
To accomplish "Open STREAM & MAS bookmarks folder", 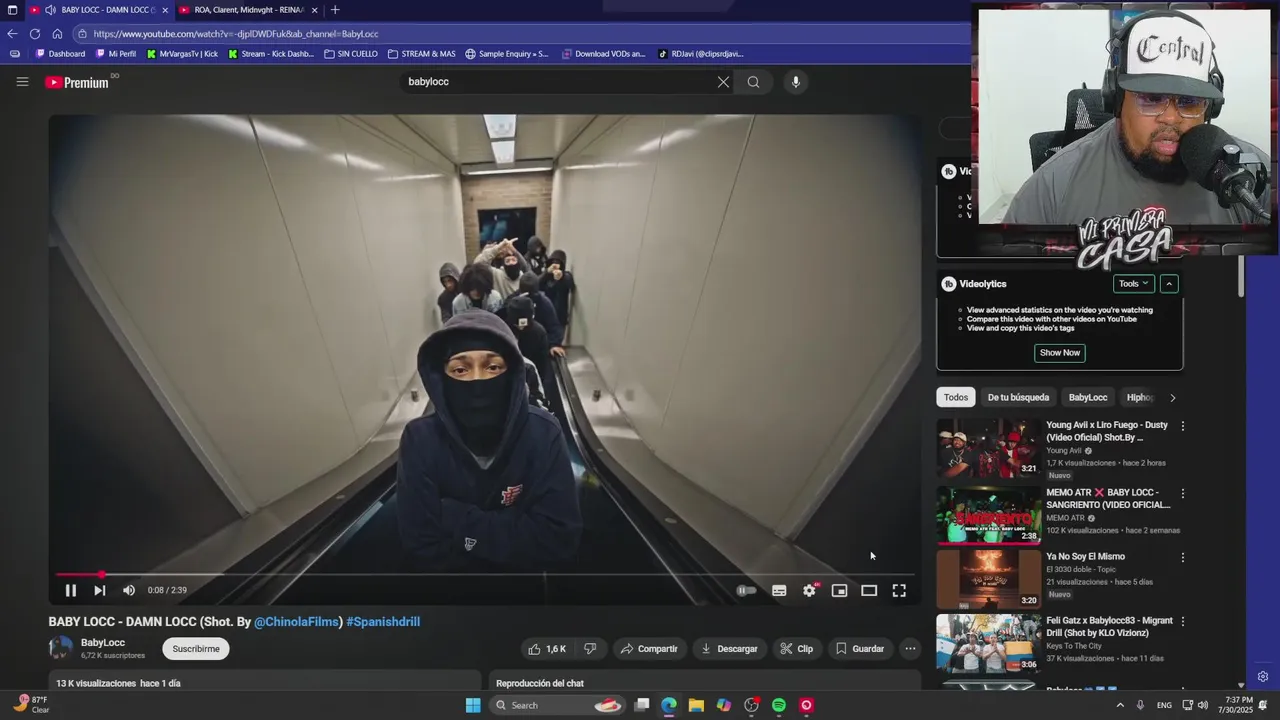I will point(421,54).
